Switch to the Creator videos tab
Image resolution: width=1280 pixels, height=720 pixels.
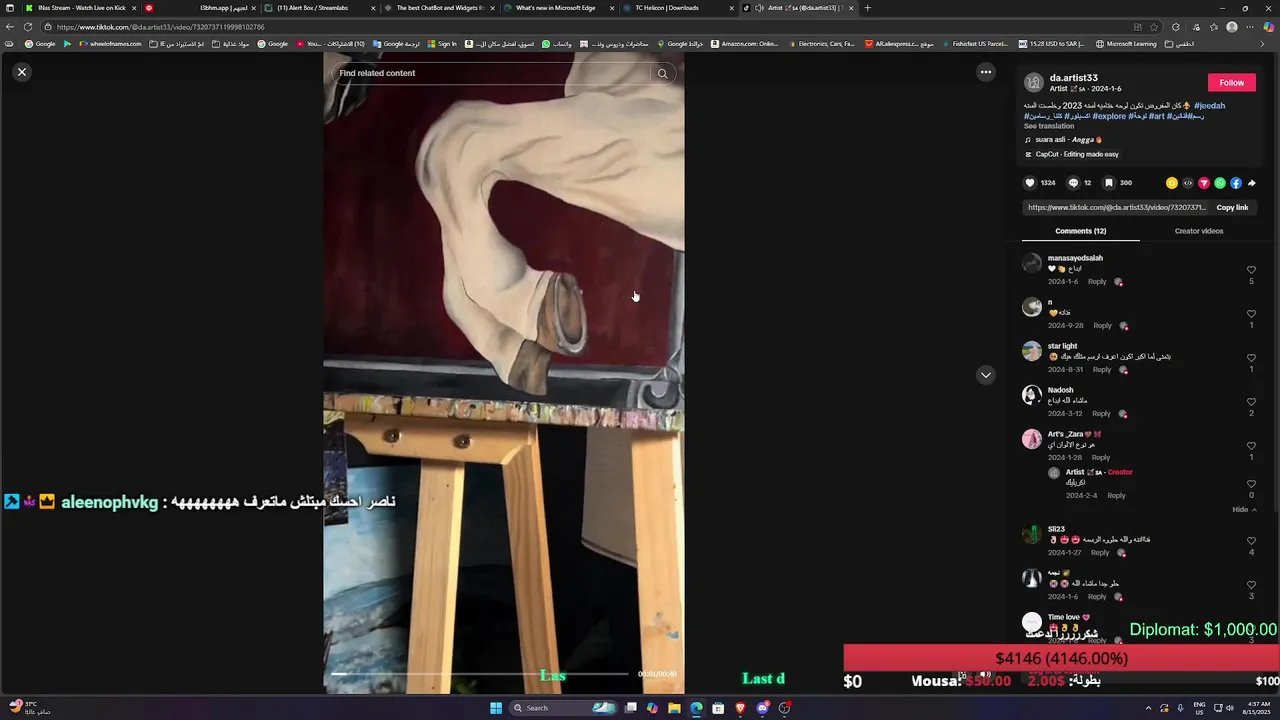1198,231
